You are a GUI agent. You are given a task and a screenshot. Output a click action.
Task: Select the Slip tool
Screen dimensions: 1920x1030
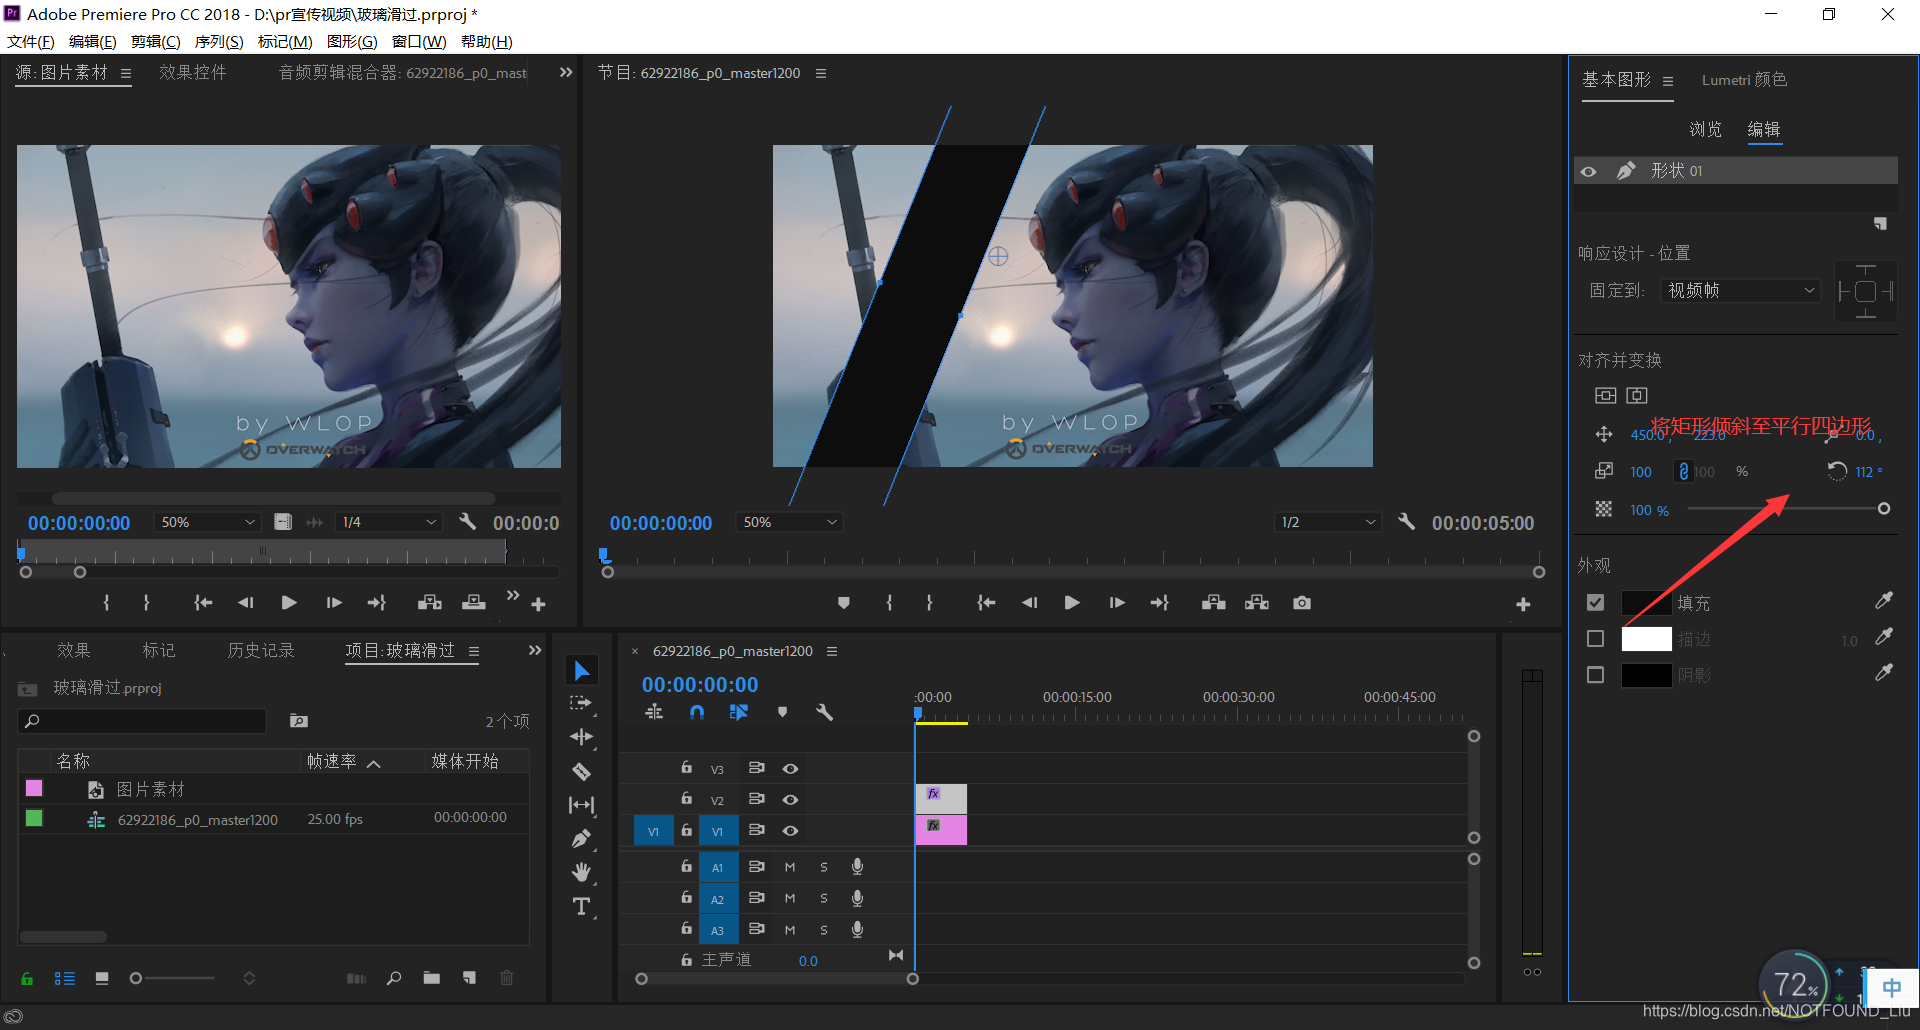point(582,805)
